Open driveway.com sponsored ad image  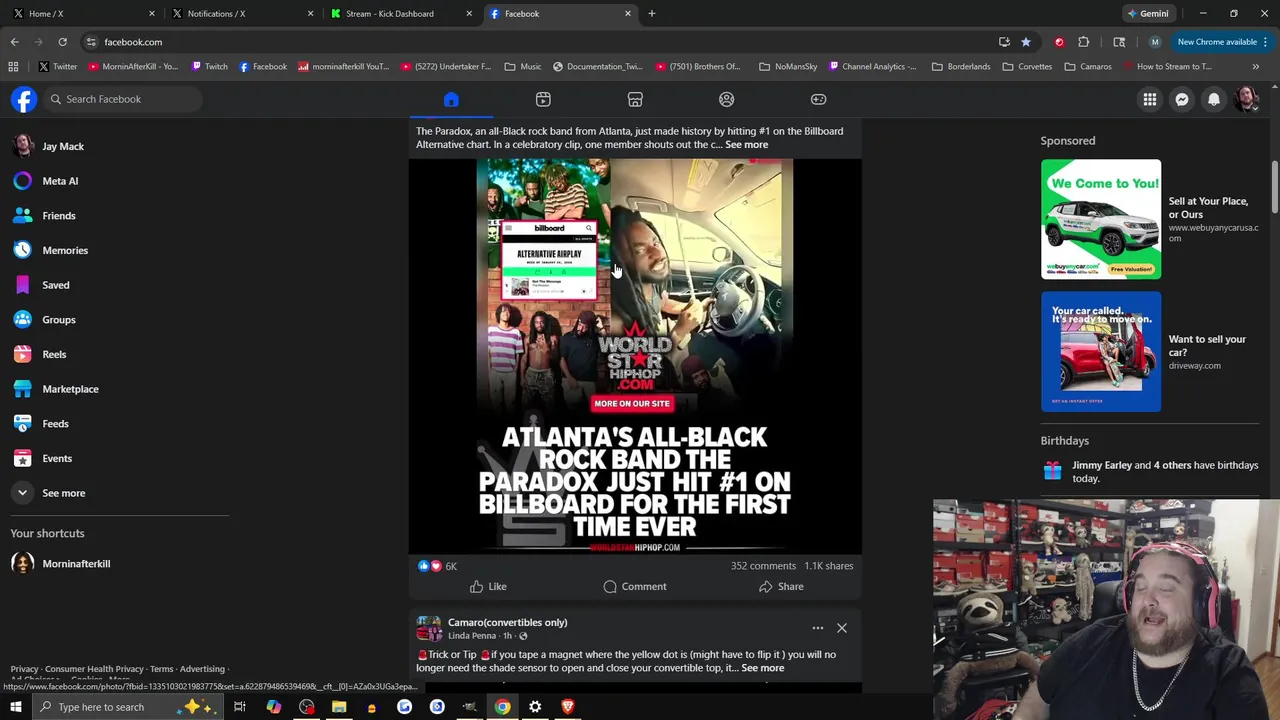[x=1101, y=352]
